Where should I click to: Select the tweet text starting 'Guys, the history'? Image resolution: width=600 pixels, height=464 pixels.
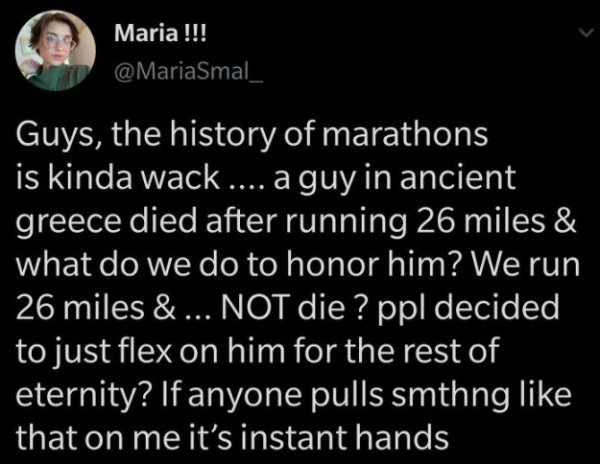click(x=298, y=286)
